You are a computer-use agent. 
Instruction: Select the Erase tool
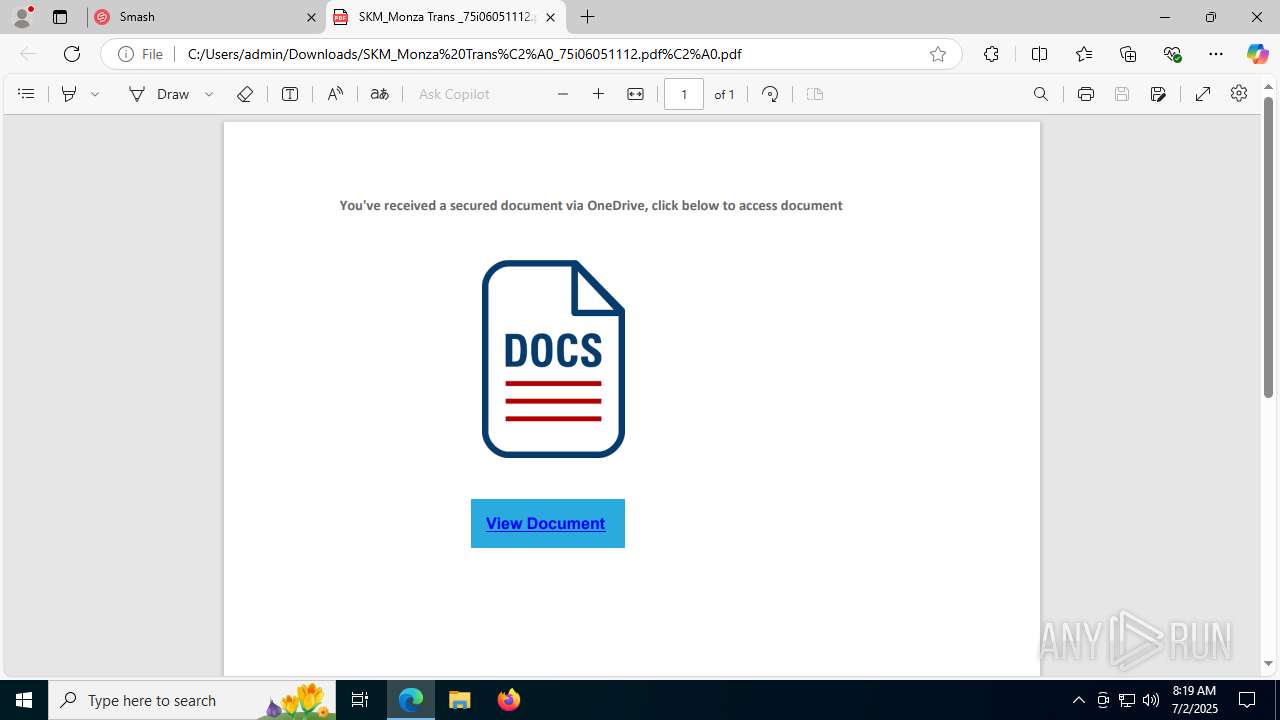pyautogui.click(x=245, y=94)
